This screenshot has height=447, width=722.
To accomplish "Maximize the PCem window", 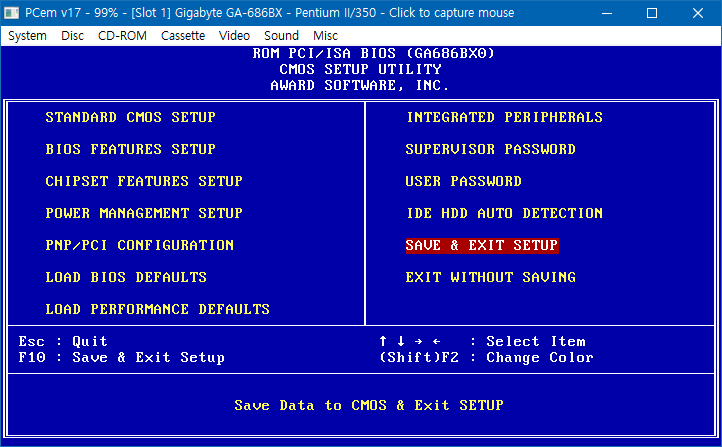I will tap(652, 13).
